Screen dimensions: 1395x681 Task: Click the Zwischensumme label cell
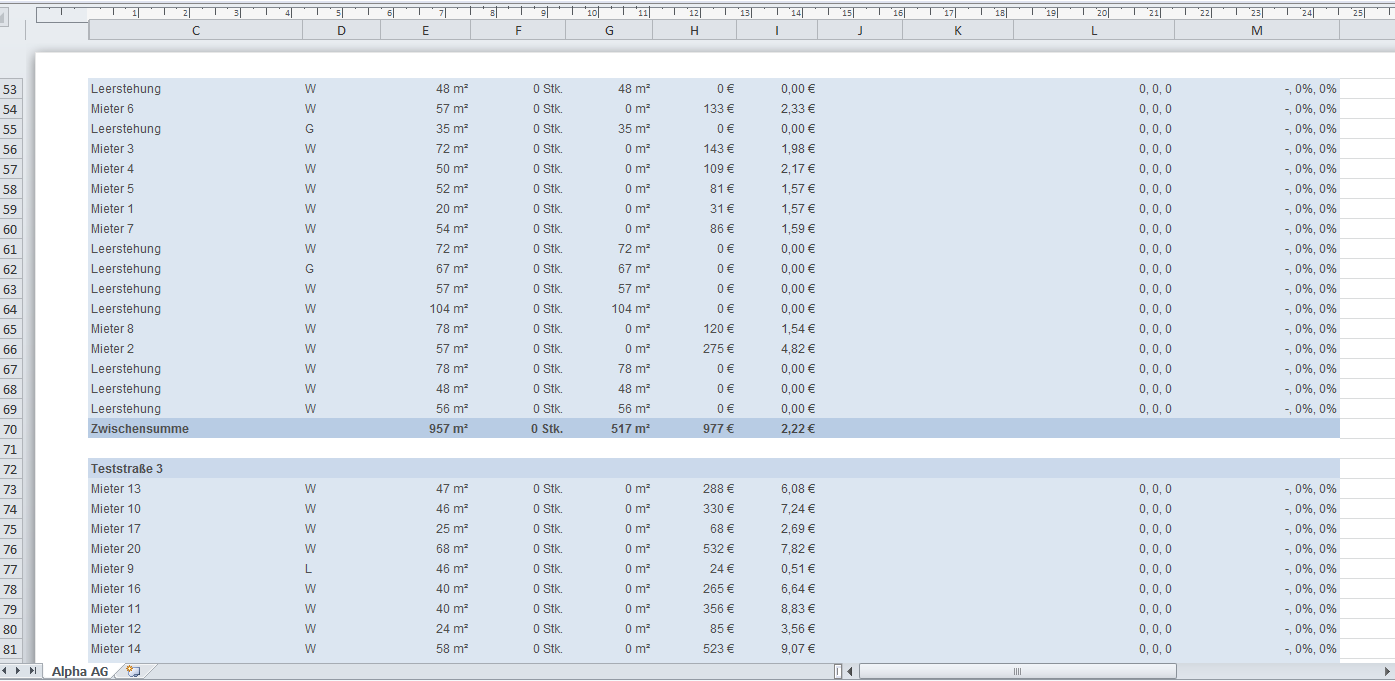(196, 429)
